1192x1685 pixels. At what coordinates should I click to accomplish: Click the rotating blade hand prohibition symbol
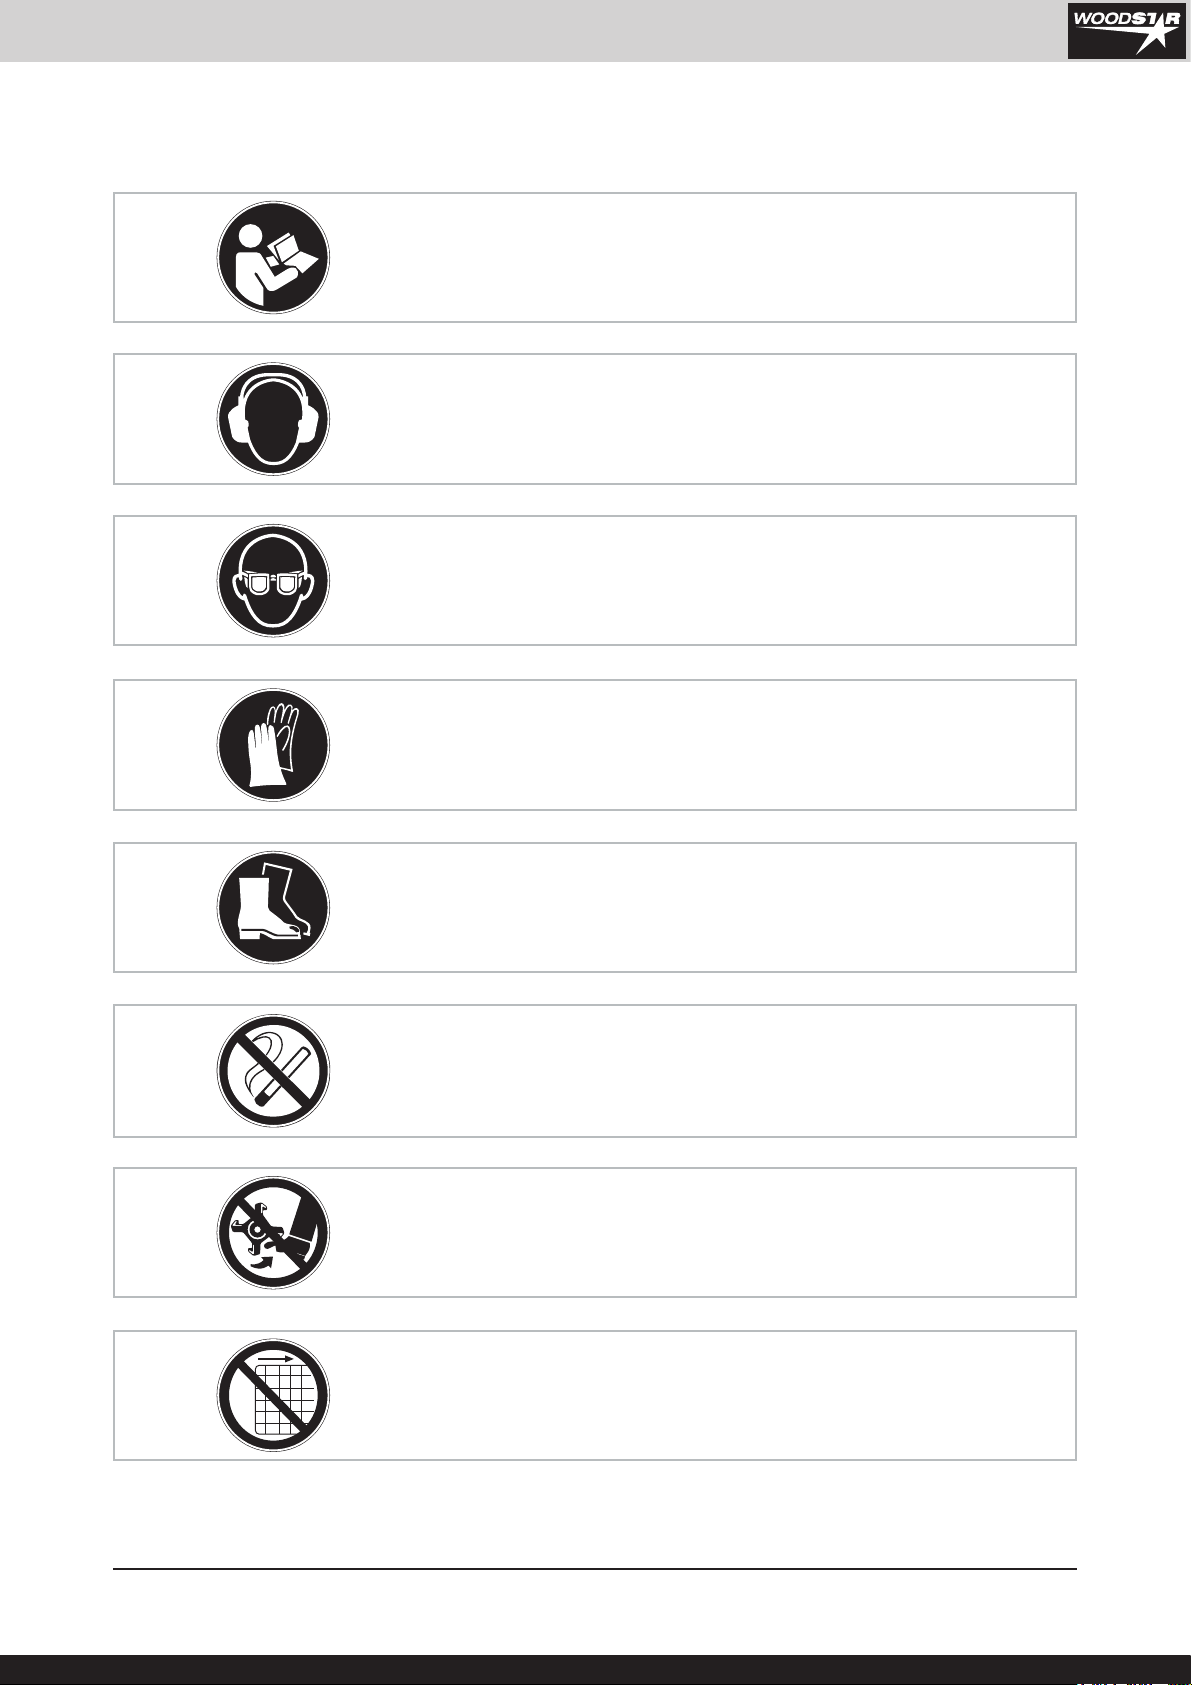273,1233
